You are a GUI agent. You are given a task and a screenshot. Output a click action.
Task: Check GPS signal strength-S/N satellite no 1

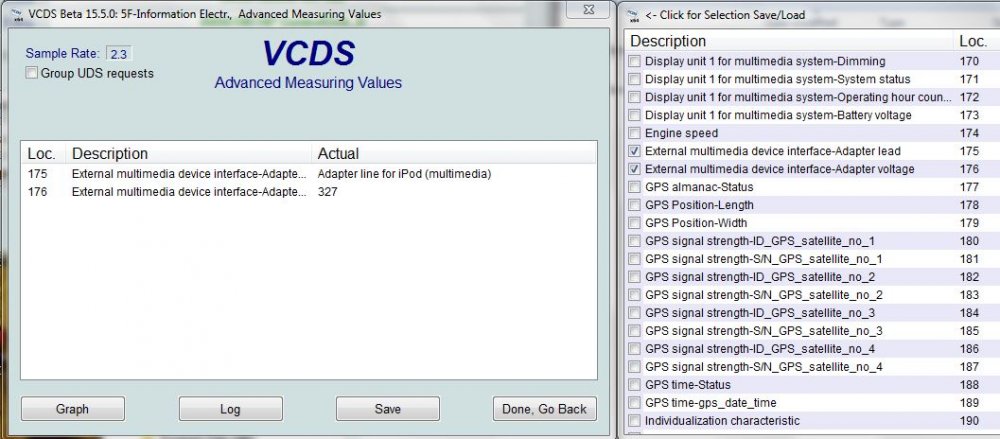click(x=635, y=259)
